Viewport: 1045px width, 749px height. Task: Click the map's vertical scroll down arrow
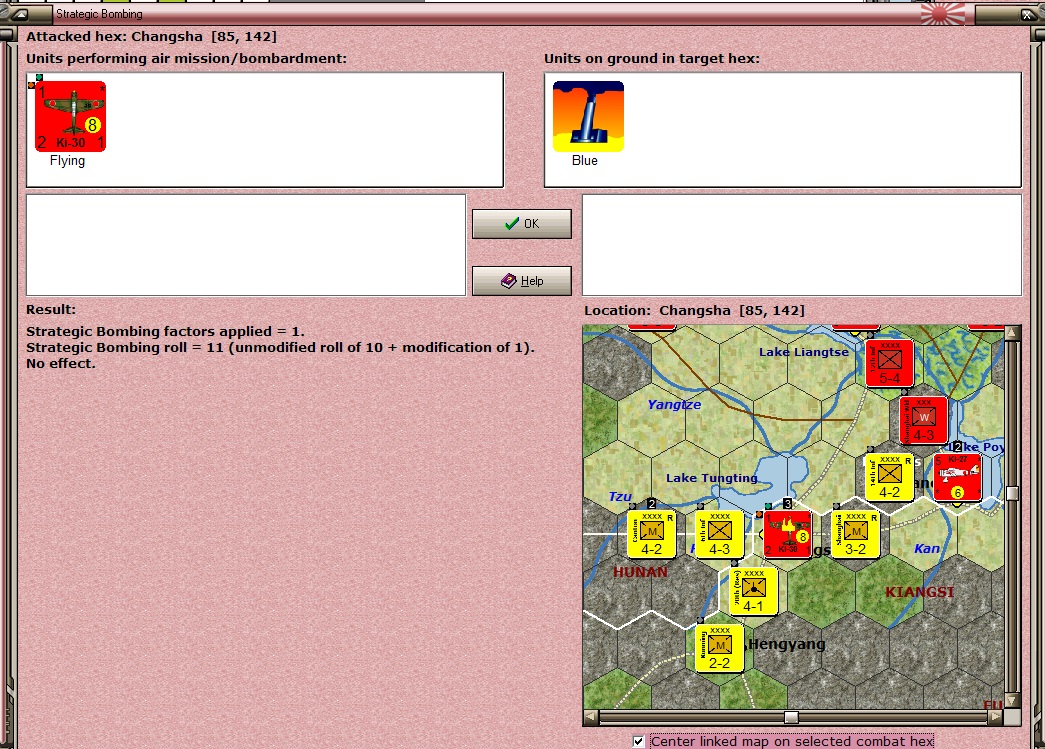coord(1013,701)
